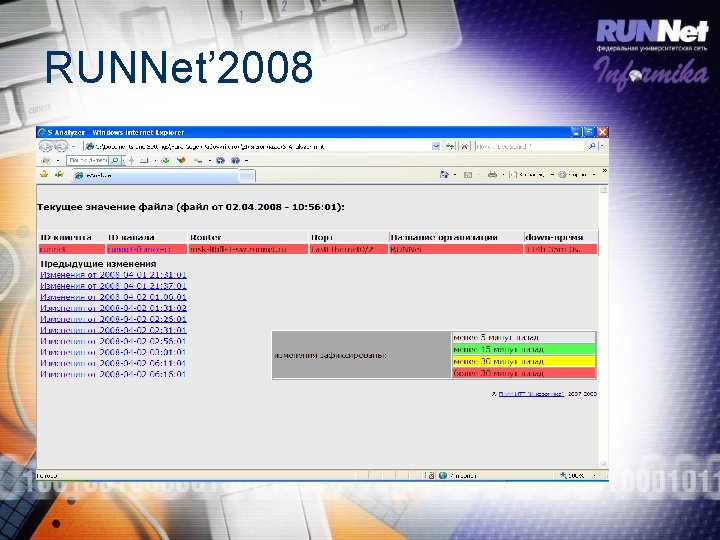Click the status bar pop-up blocker icon

(x=431, y=476)
